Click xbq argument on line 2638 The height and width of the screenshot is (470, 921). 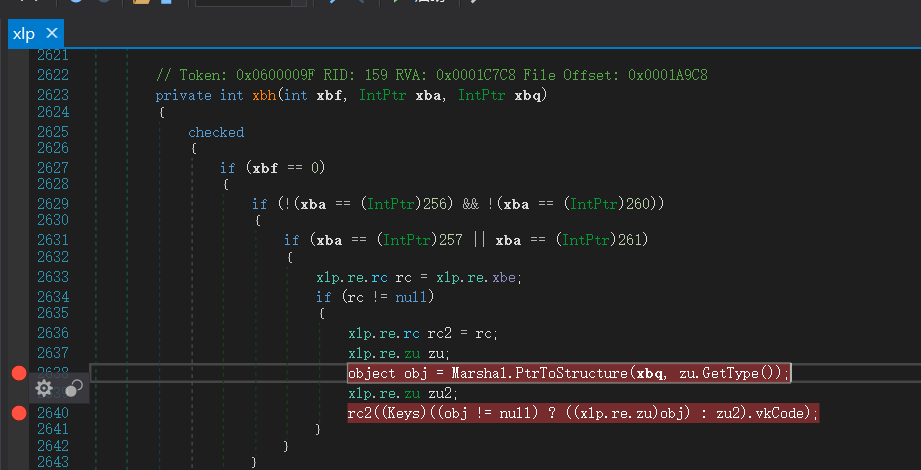(649, 373)
